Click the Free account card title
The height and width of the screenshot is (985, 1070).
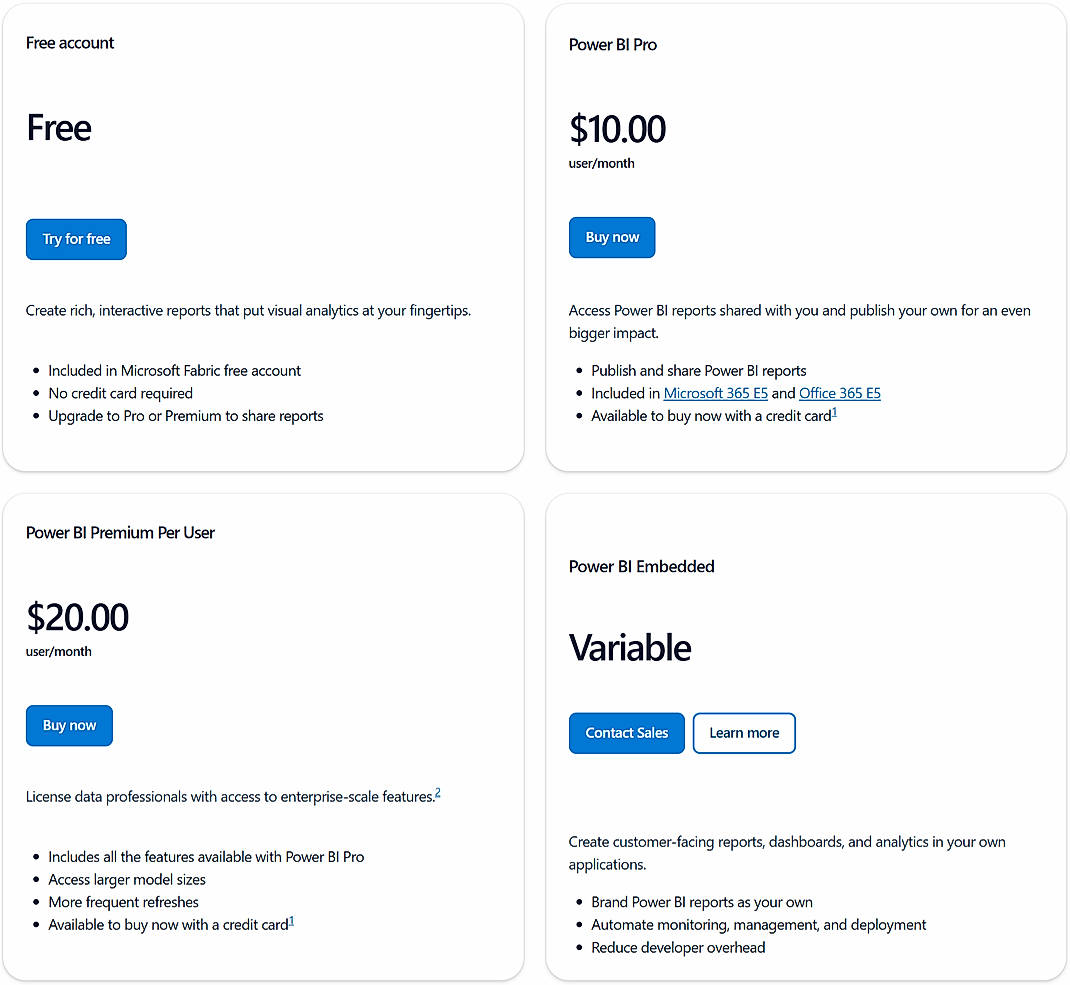coord(70,43)
